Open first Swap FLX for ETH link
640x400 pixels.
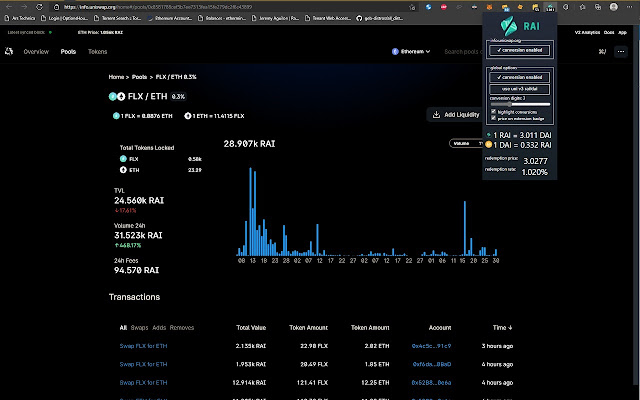click(x=143, y=345)
